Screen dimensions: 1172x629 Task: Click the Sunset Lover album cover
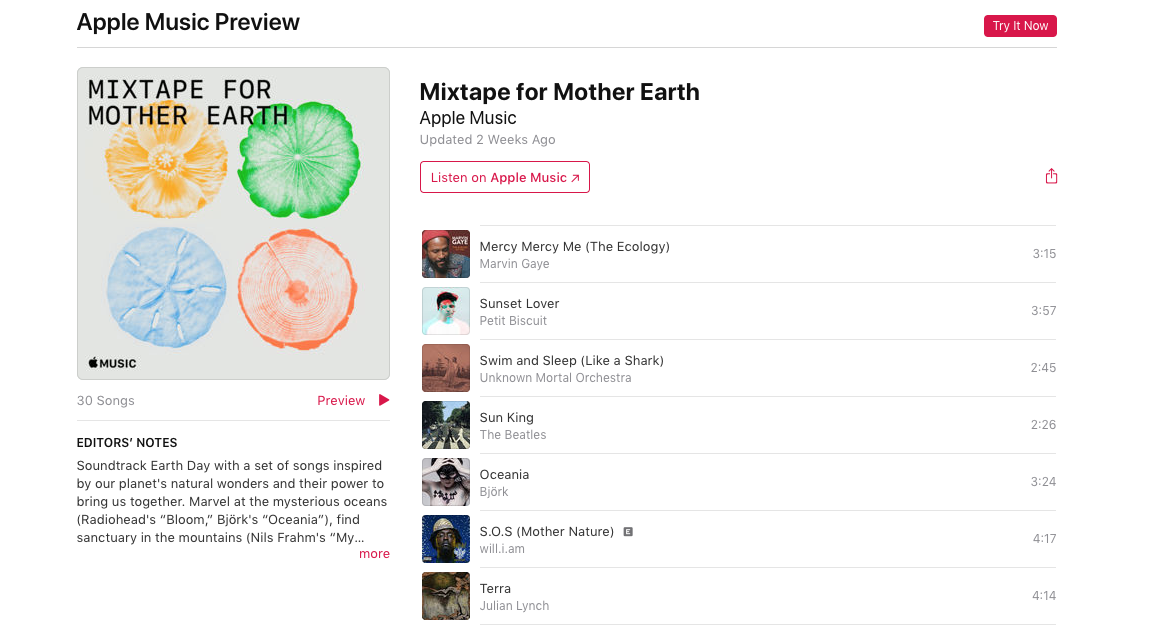coord(446,311)
